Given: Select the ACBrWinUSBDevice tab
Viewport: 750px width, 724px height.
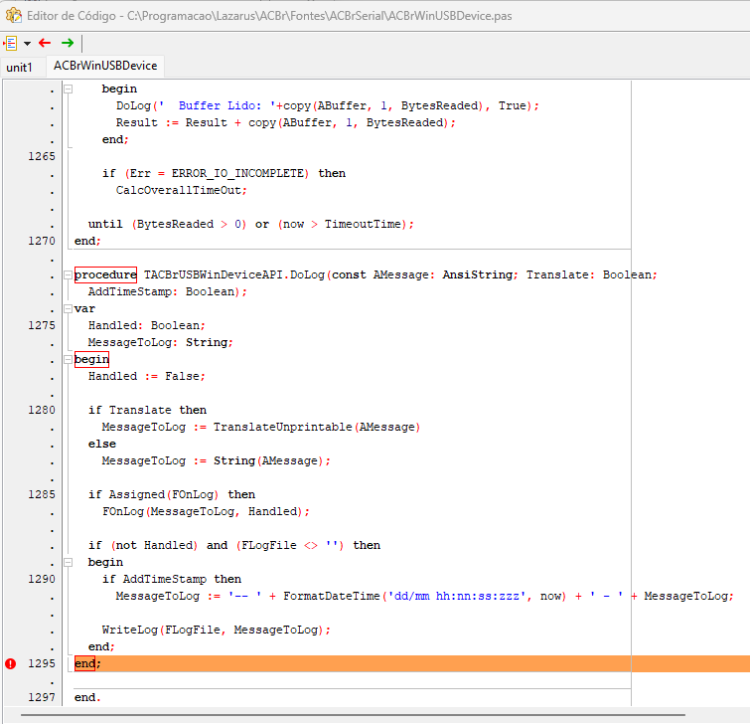Looking at the screenshot, I should (105, 66).
